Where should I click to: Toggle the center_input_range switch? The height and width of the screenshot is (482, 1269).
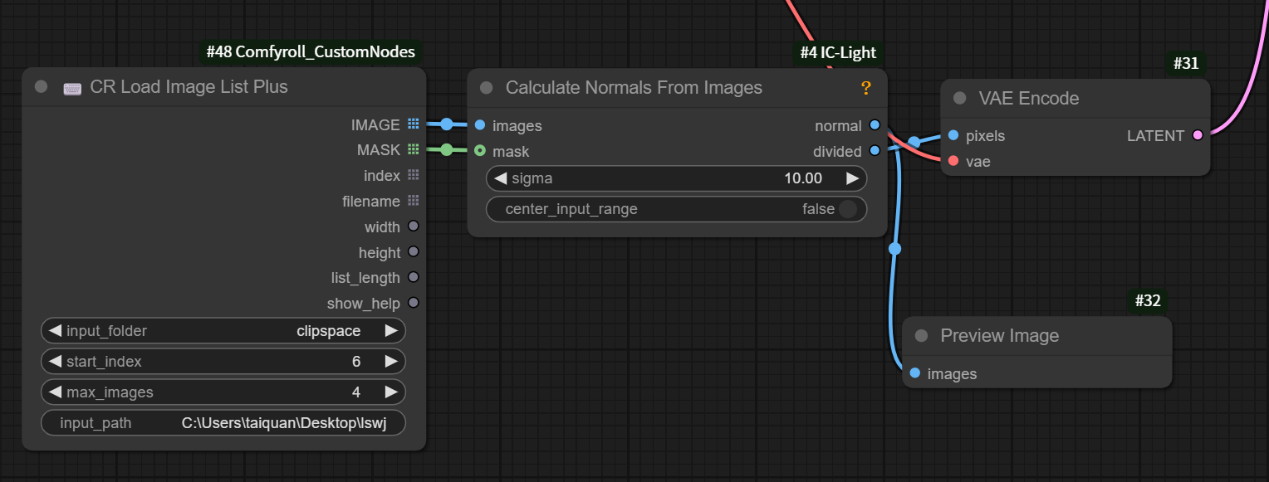pos(847,209)
